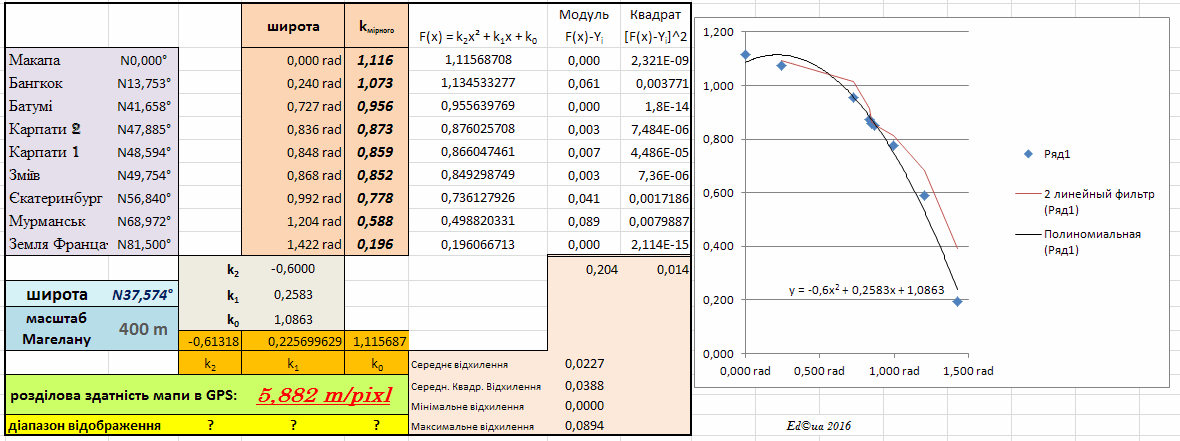Select the Максимальне відхилення value 0,0894
Viewport: 1180px width, 441px height.
point(583,427)
